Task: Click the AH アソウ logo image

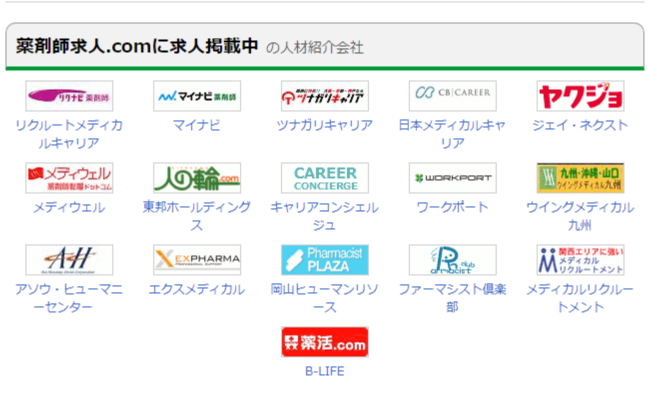Action: pos(69,260)
